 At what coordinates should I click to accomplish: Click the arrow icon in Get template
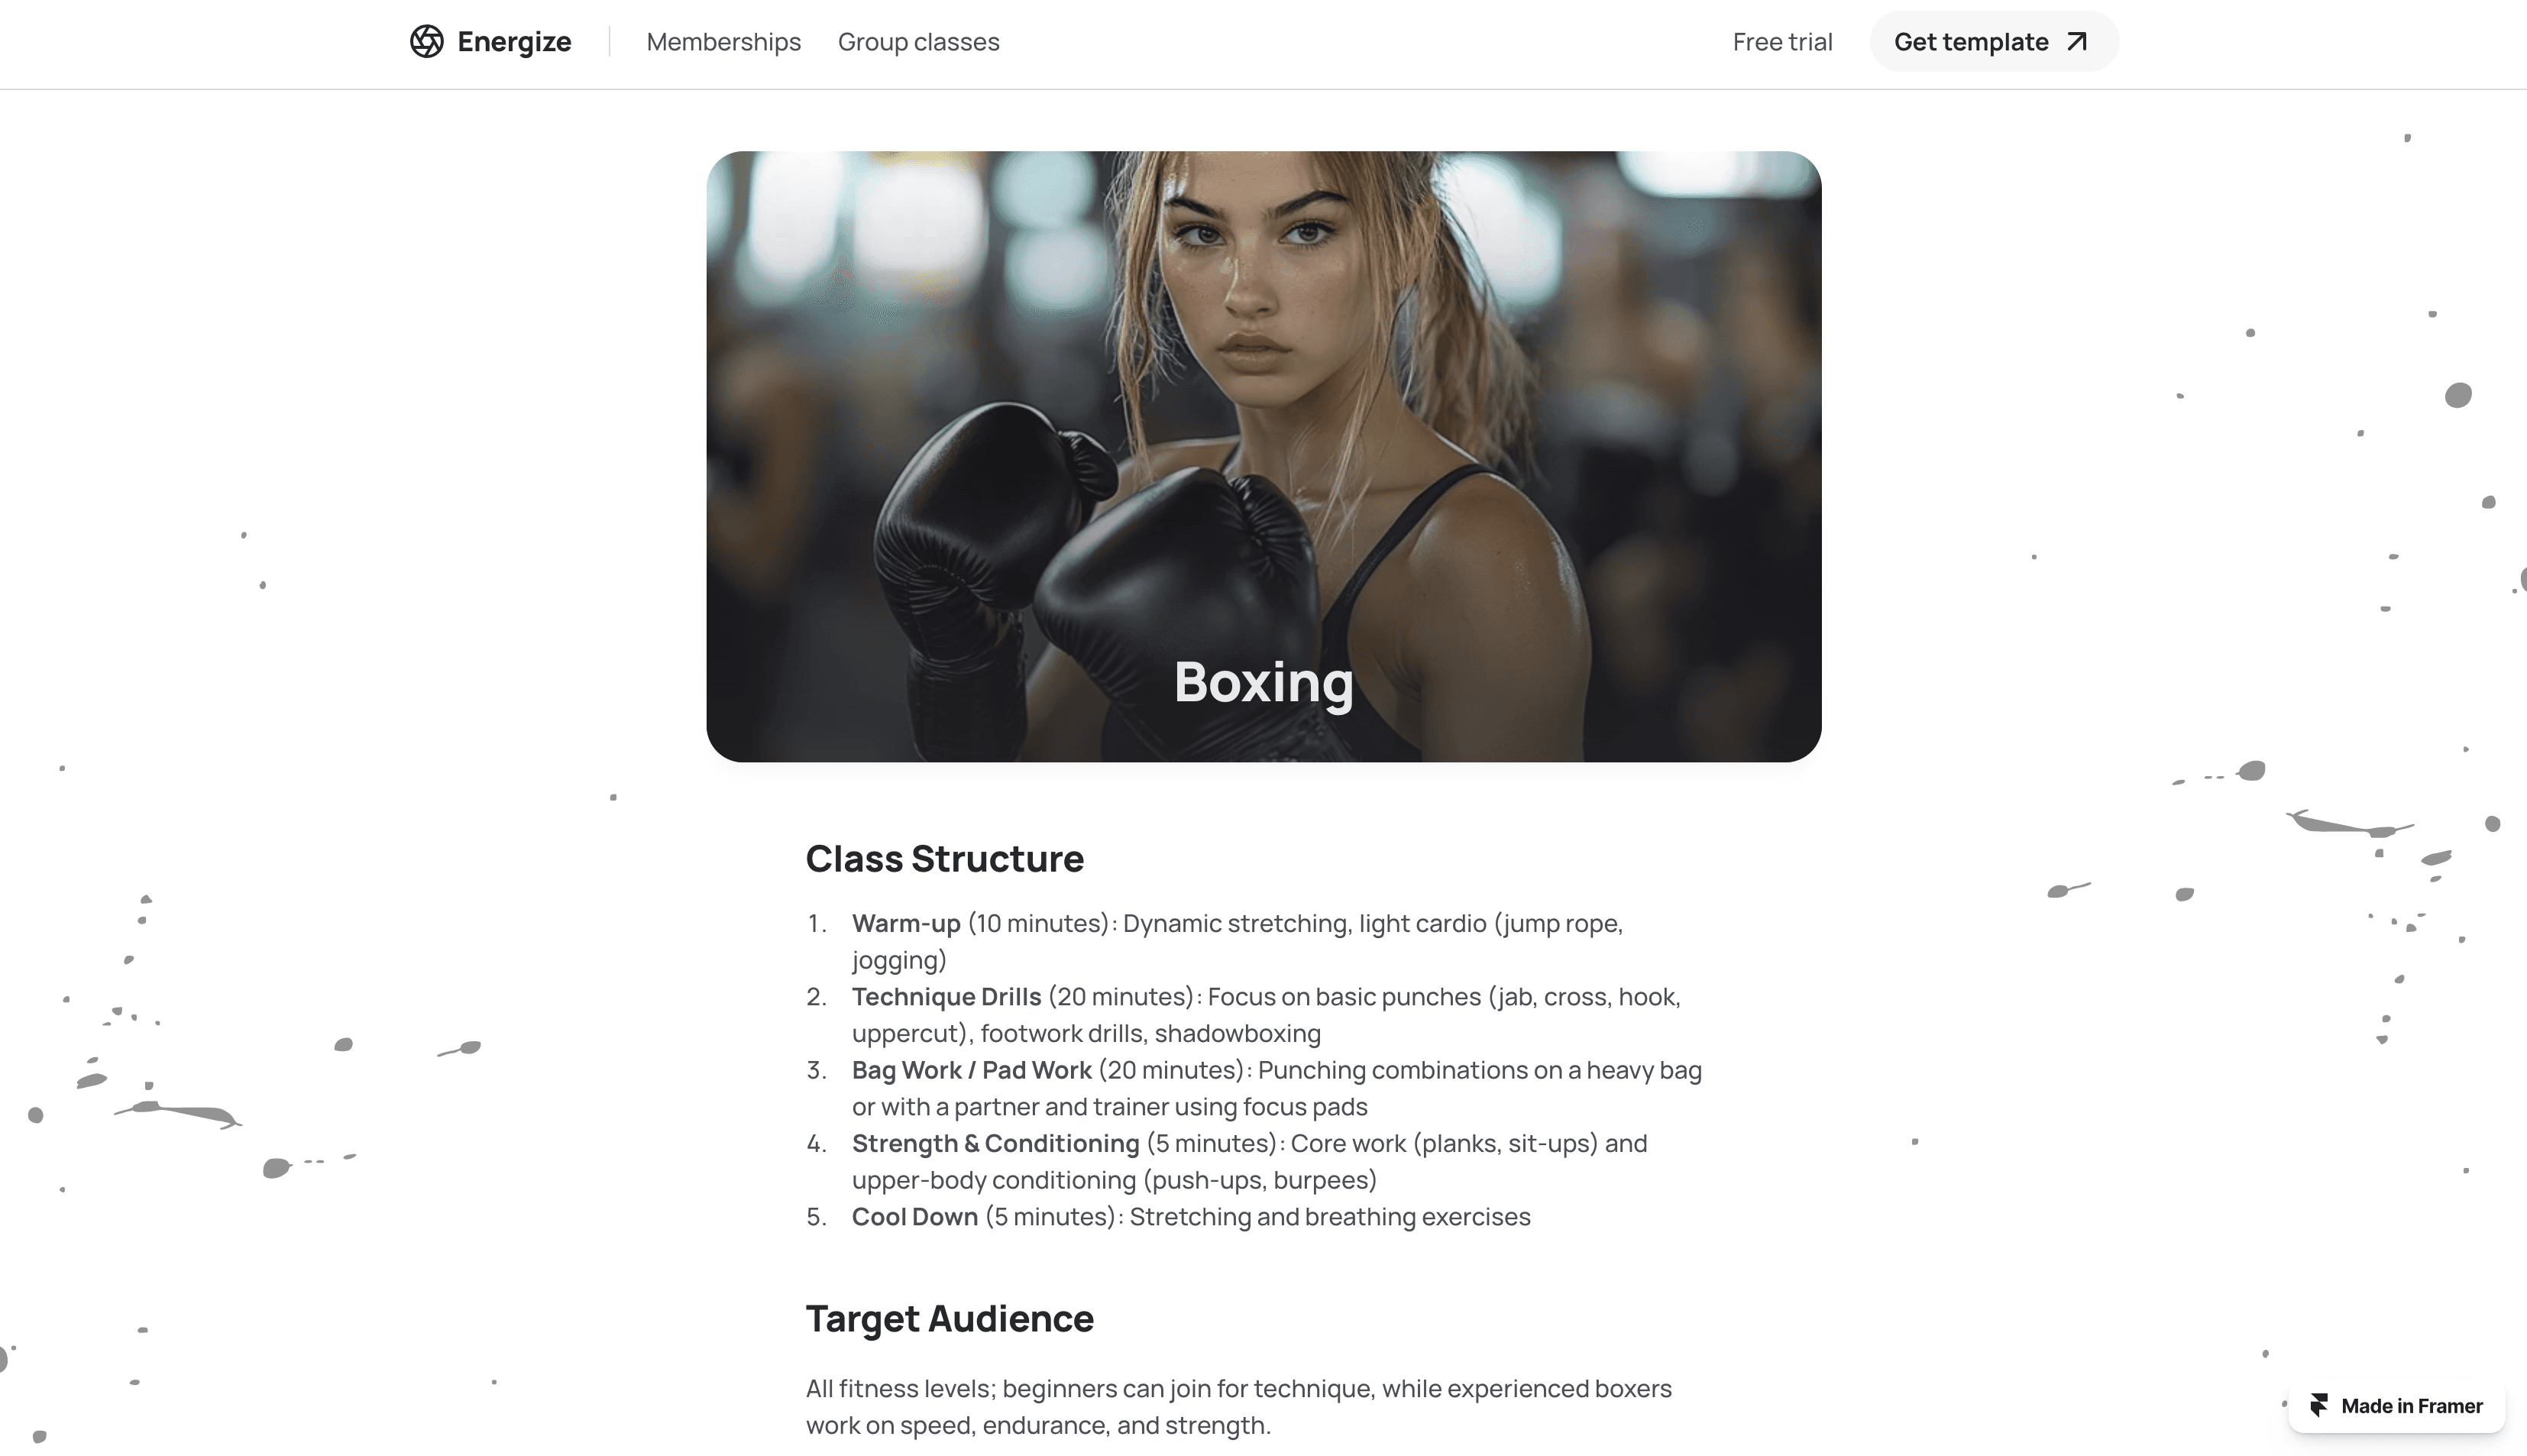click(x=2077, y=41)
